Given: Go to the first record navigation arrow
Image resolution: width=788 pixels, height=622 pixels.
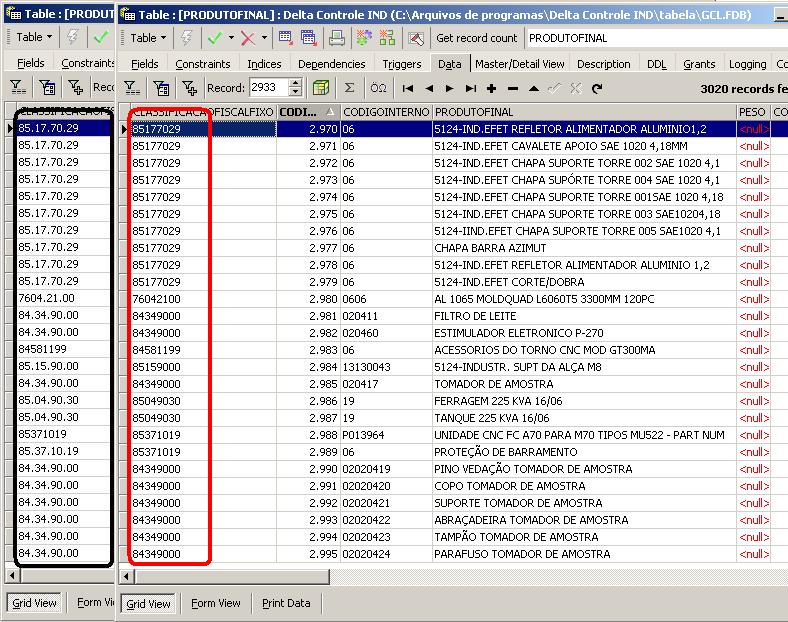Looking at the screenshot, I should tap(408, 88).
